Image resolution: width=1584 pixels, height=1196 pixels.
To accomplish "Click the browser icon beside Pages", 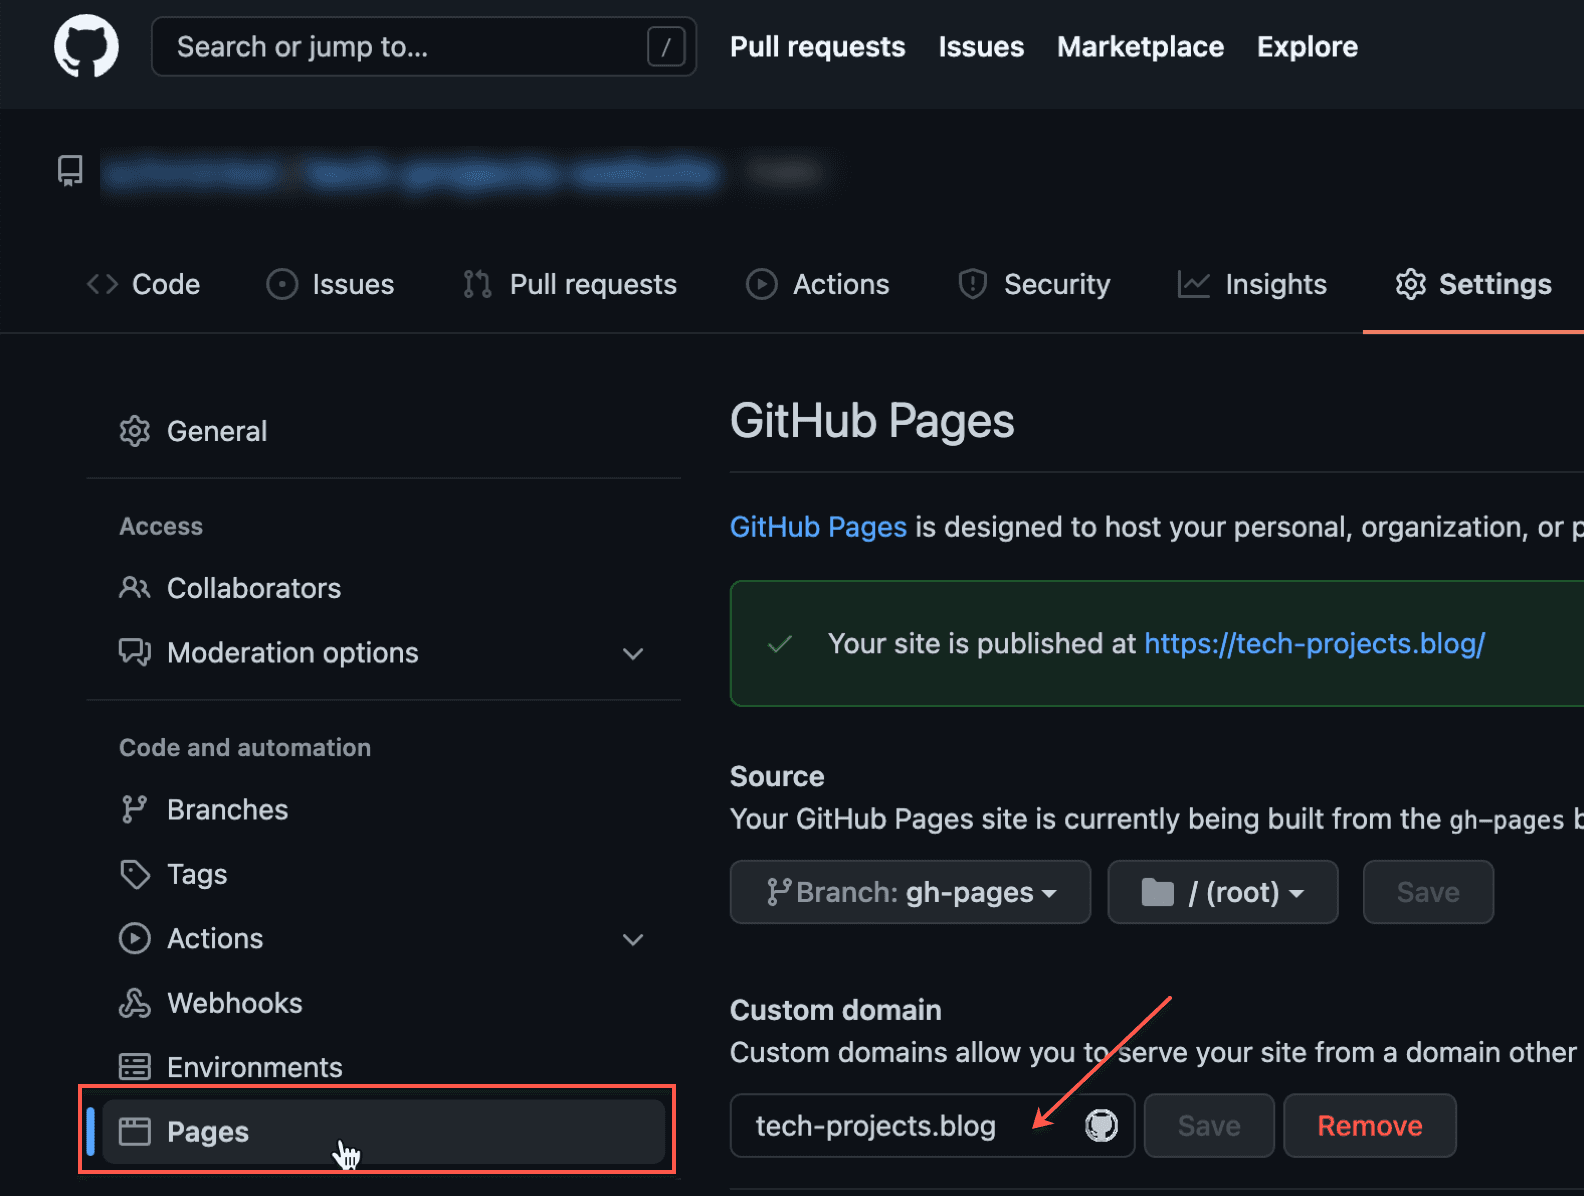I will pos(135,1132).
